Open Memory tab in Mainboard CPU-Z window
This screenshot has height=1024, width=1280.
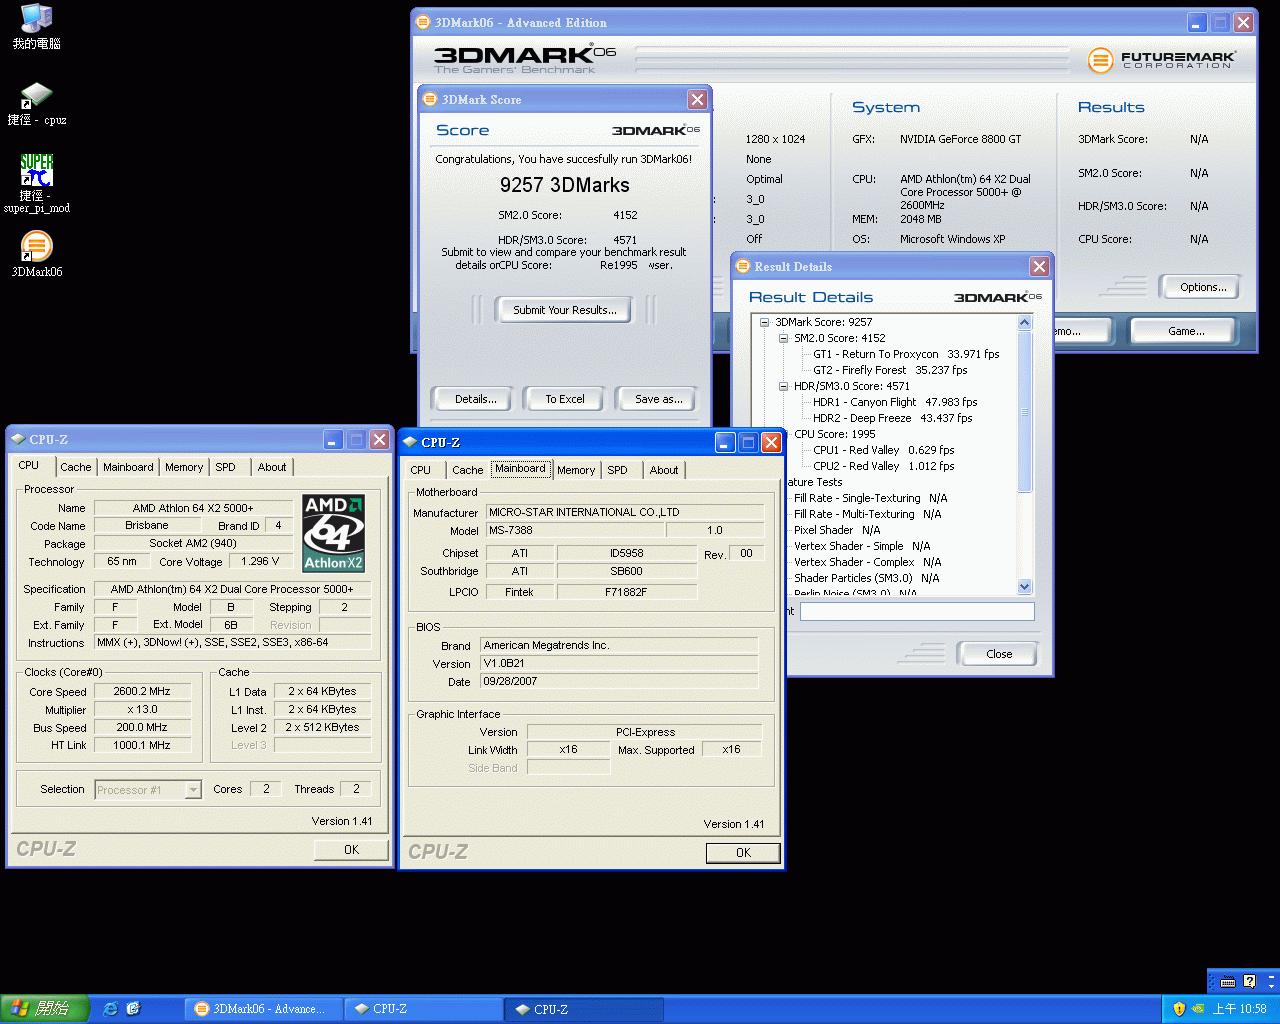tap(576, 470)
